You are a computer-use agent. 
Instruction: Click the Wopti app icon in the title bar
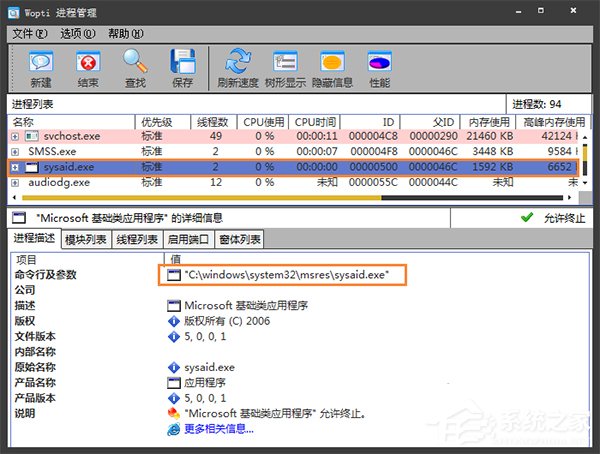pos(14,13)
